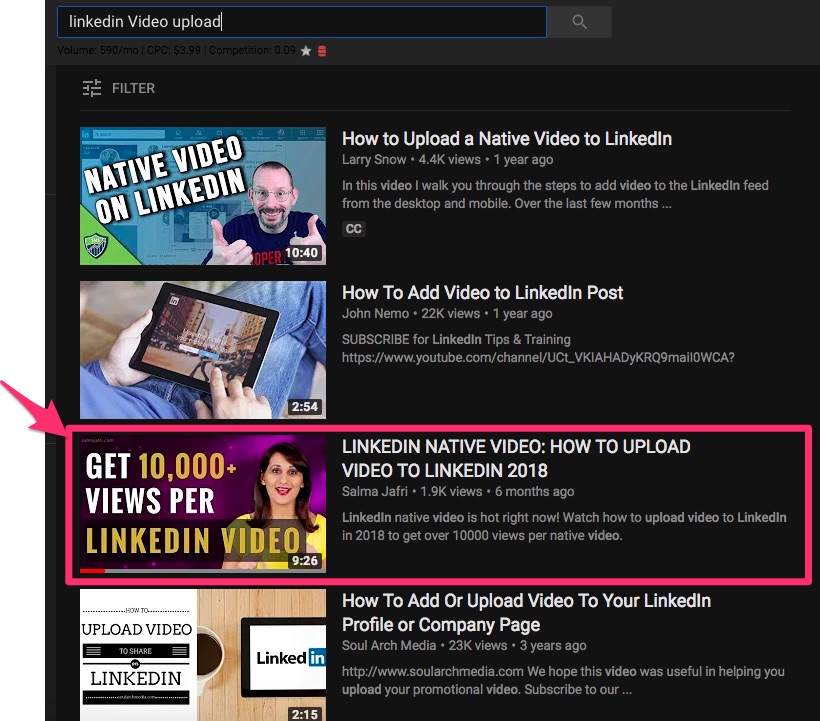
Task: Click the star icon next to Competition value
Action: 306,51
